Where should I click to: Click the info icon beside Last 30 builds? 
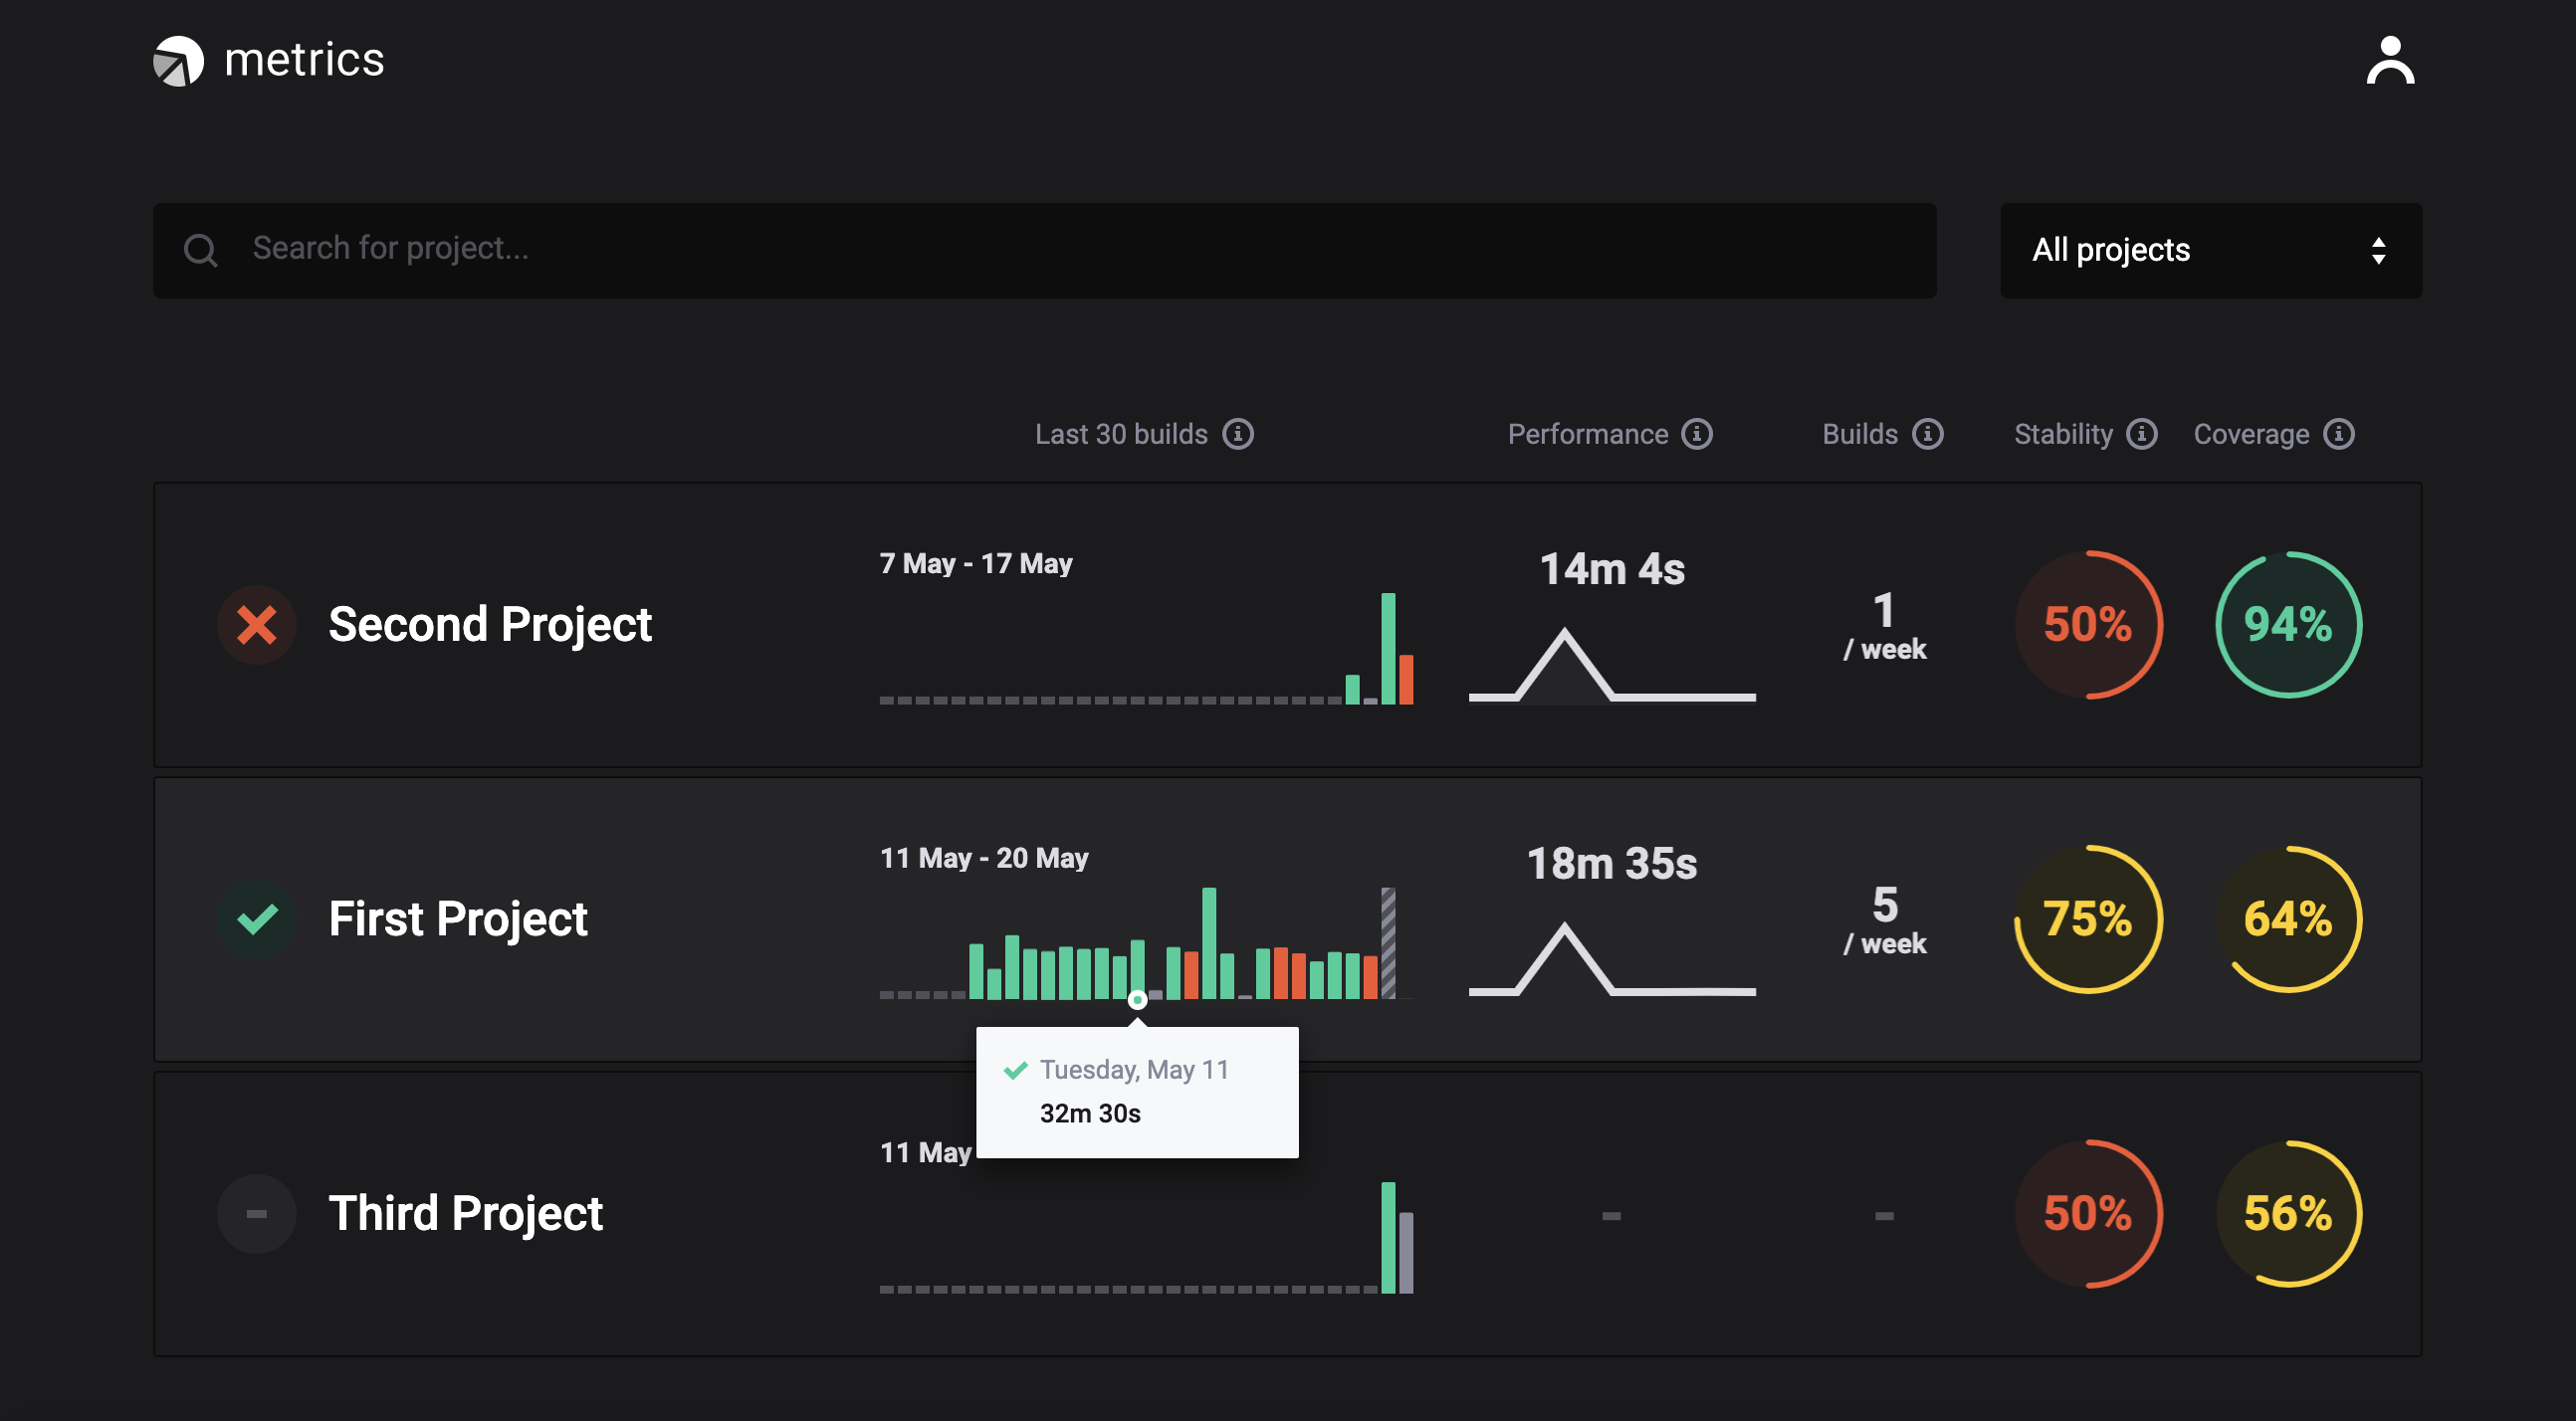click(x=1237, y=434)
